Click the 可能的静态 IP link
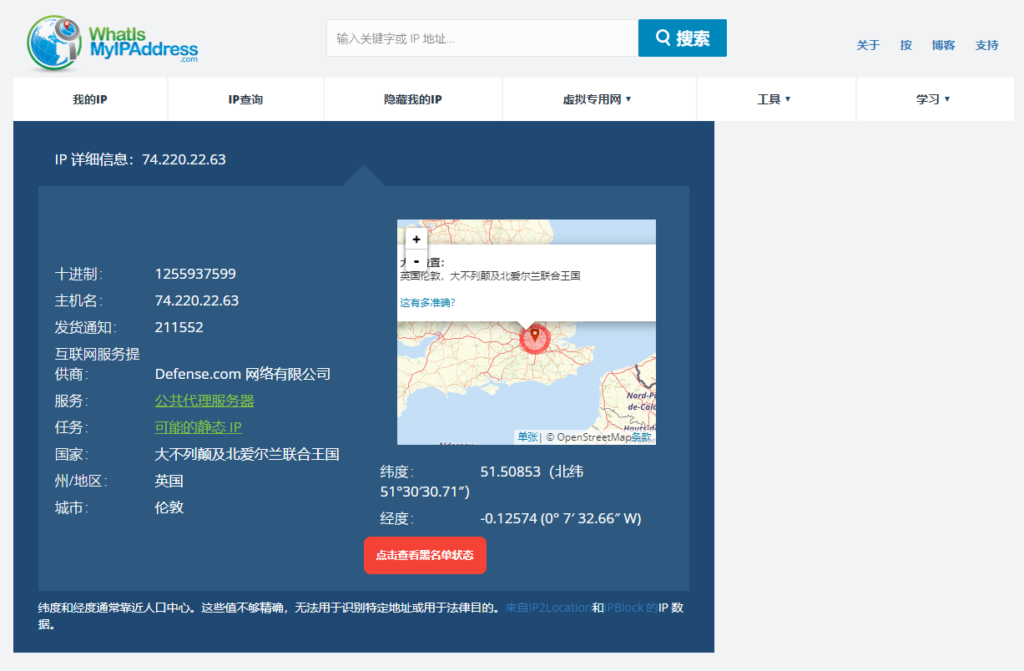The height and width of the screenshot is (671, 1024). coord(198,428)
